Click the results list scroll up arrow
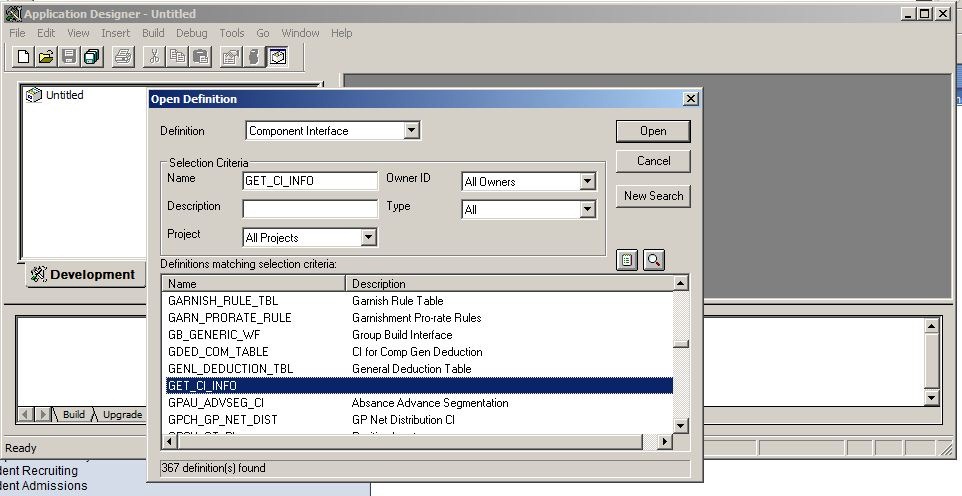This screenshot has height=496, width=962. (680, 283)
